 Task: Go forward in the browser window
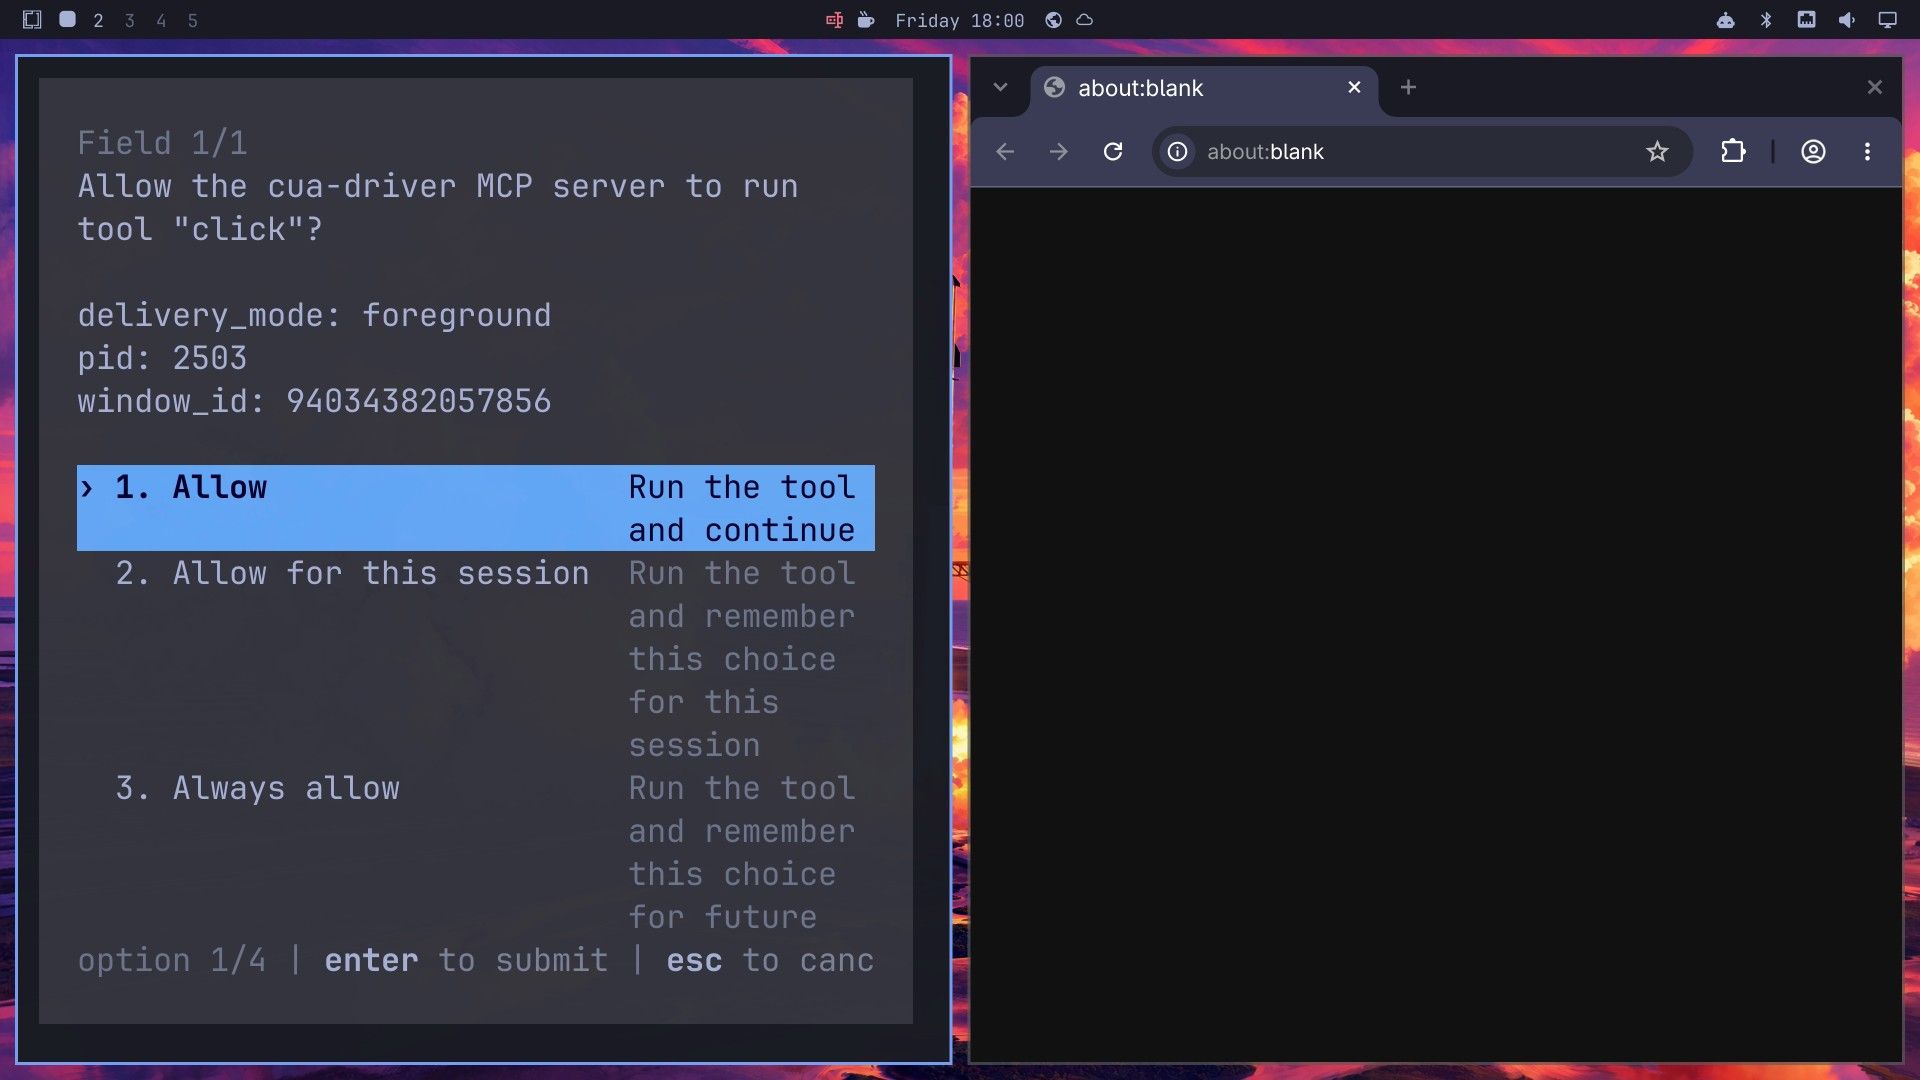pyautogui.click(x=1058, y=151)
